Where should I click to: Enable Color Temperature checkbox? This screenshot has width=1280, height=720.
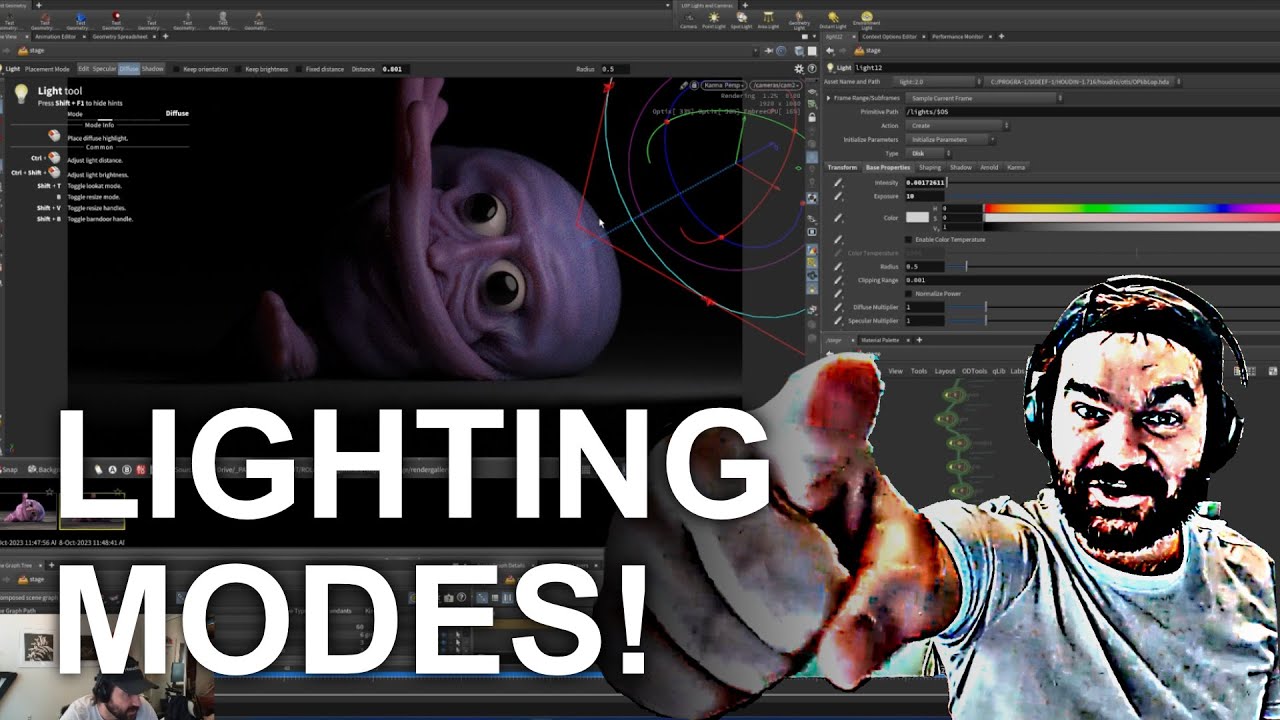[x=909, y=240]
